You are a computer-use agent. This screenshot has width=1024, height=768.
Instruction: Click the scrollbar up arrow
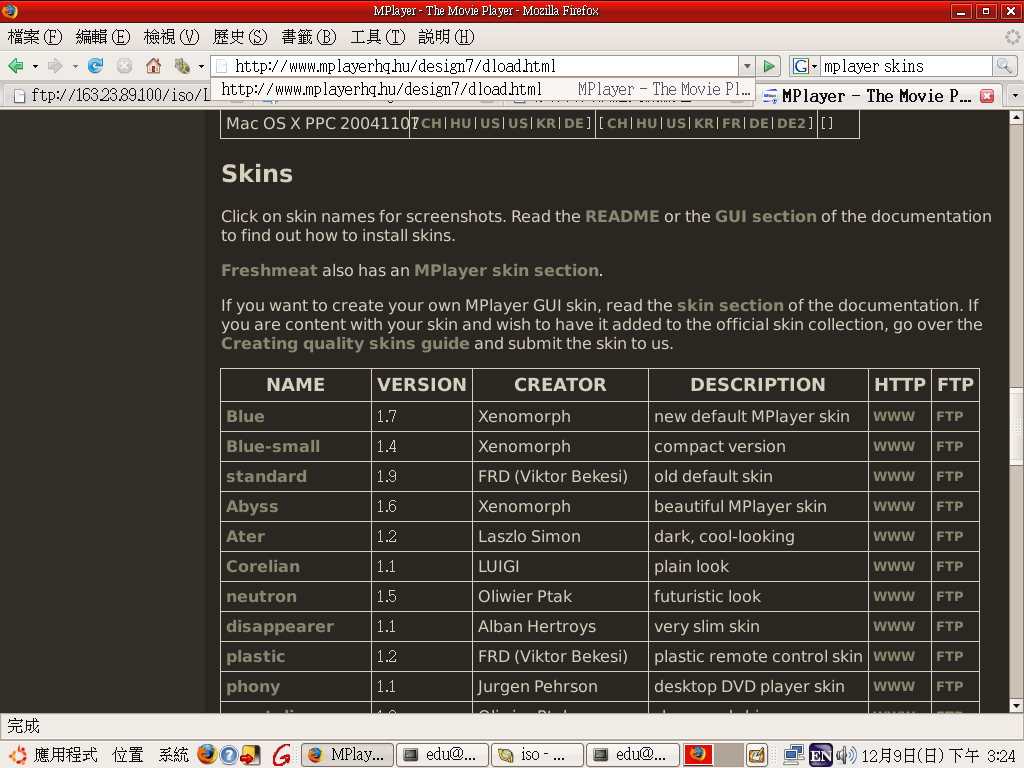(1016, 118)
